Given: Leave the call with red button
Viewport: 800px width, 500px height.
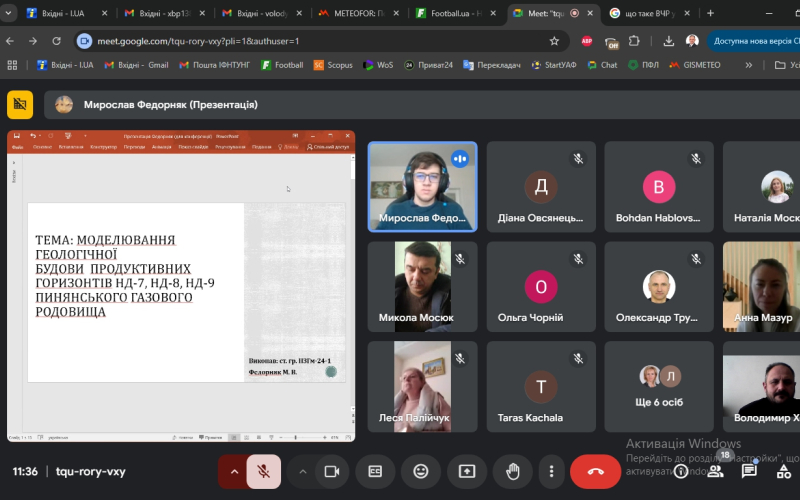Looking at the screenshot, I should pos(595,471).
